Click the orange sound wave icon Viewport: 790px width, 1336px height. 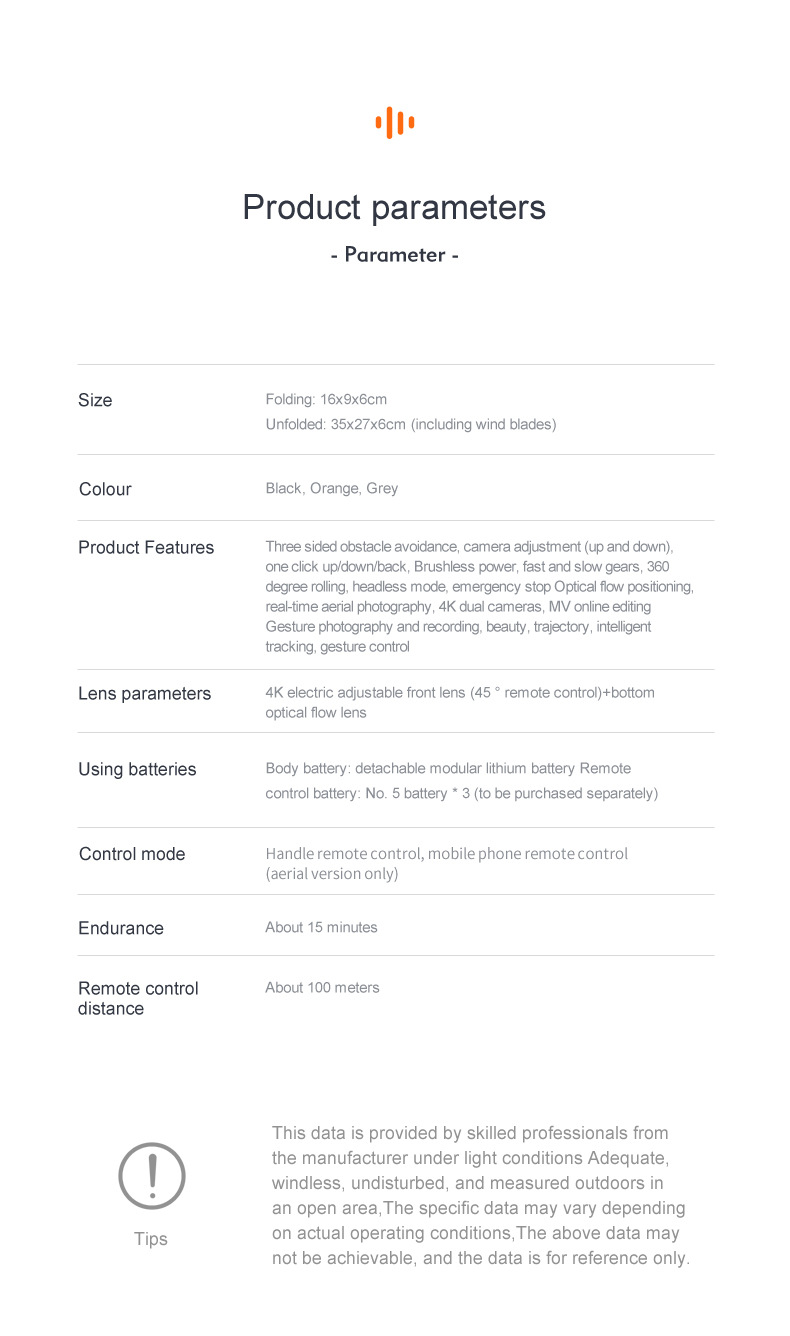395,123
